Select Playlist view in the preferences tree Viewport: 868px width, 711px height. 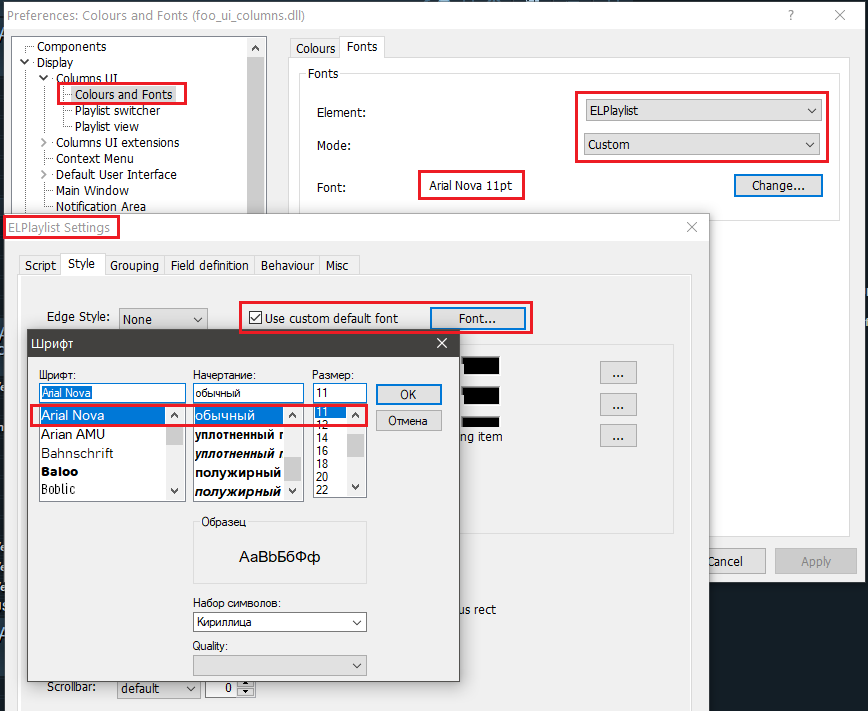click(x=106, y=126)
